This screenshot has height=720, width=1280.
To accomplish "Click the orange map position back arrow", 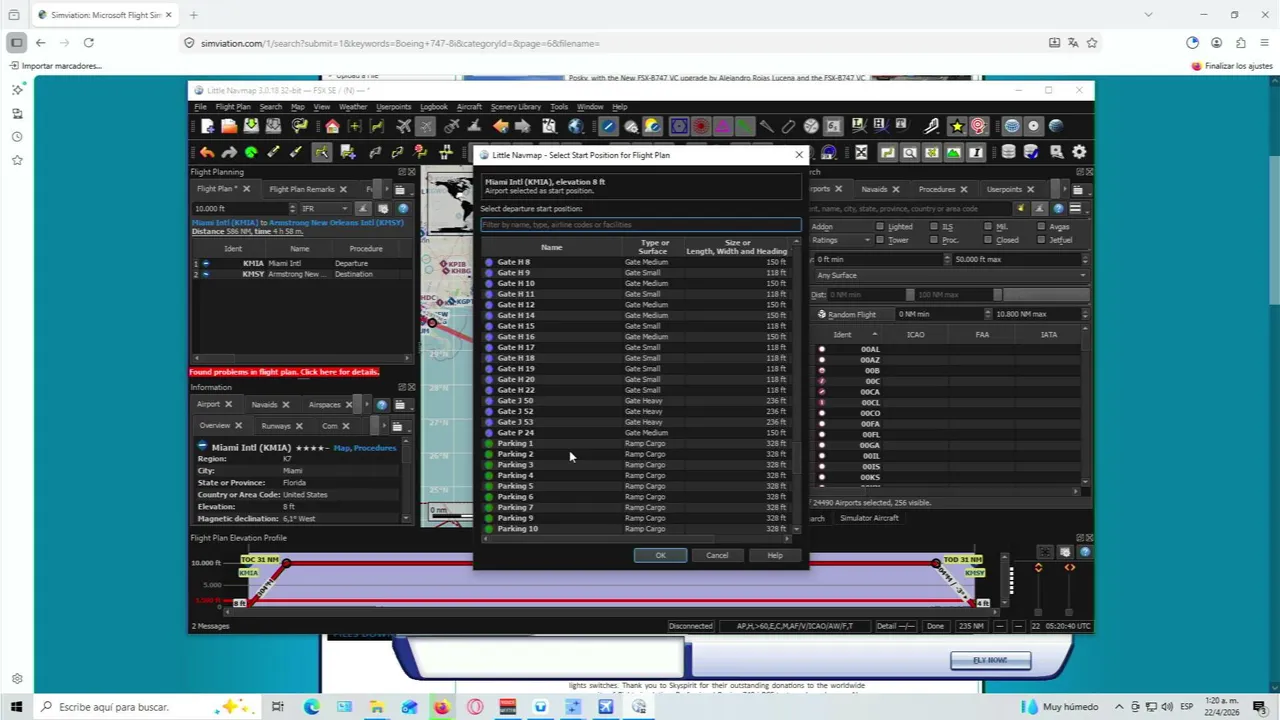I will (500, 126).
